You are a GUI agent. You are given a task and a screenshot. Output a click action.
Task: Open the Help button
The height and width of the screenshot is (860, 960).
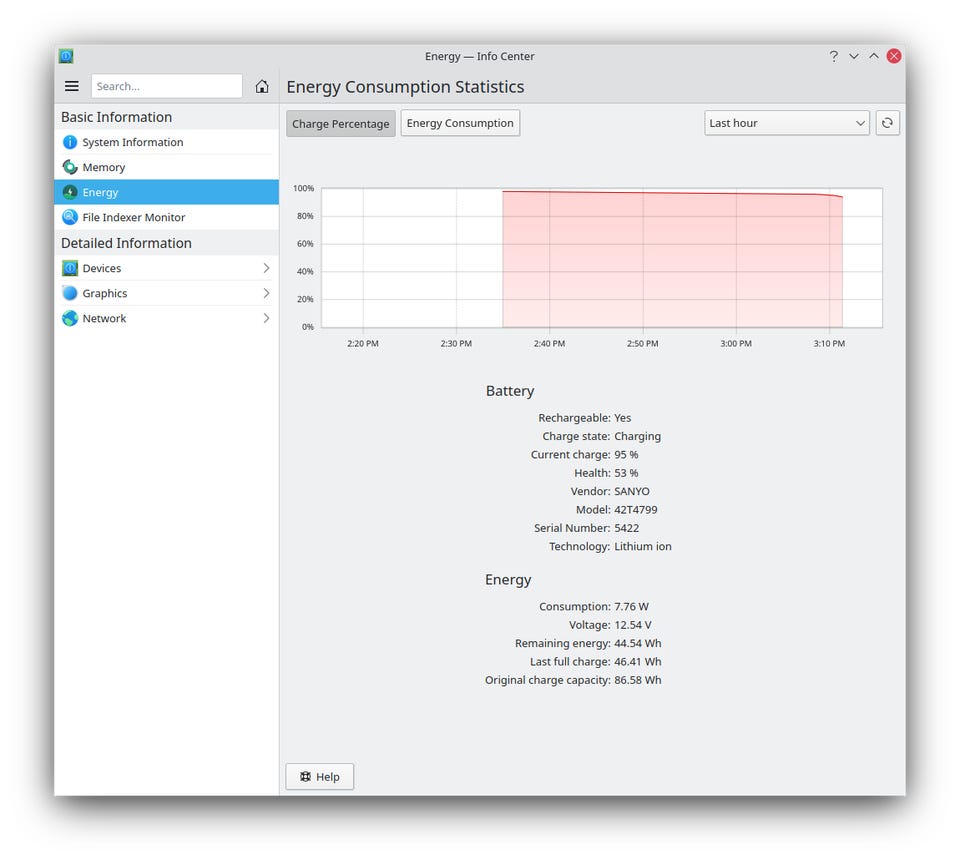(x=320, y=777)
